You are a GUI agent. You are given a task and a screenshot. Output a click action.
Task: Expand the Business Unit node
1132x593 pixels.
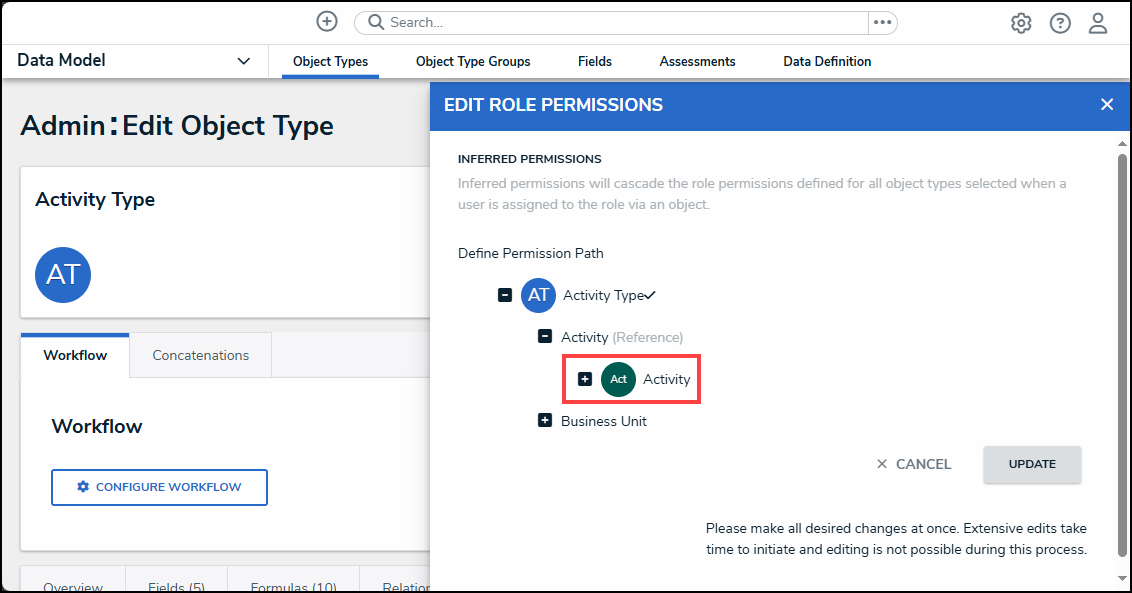[545, 421]
